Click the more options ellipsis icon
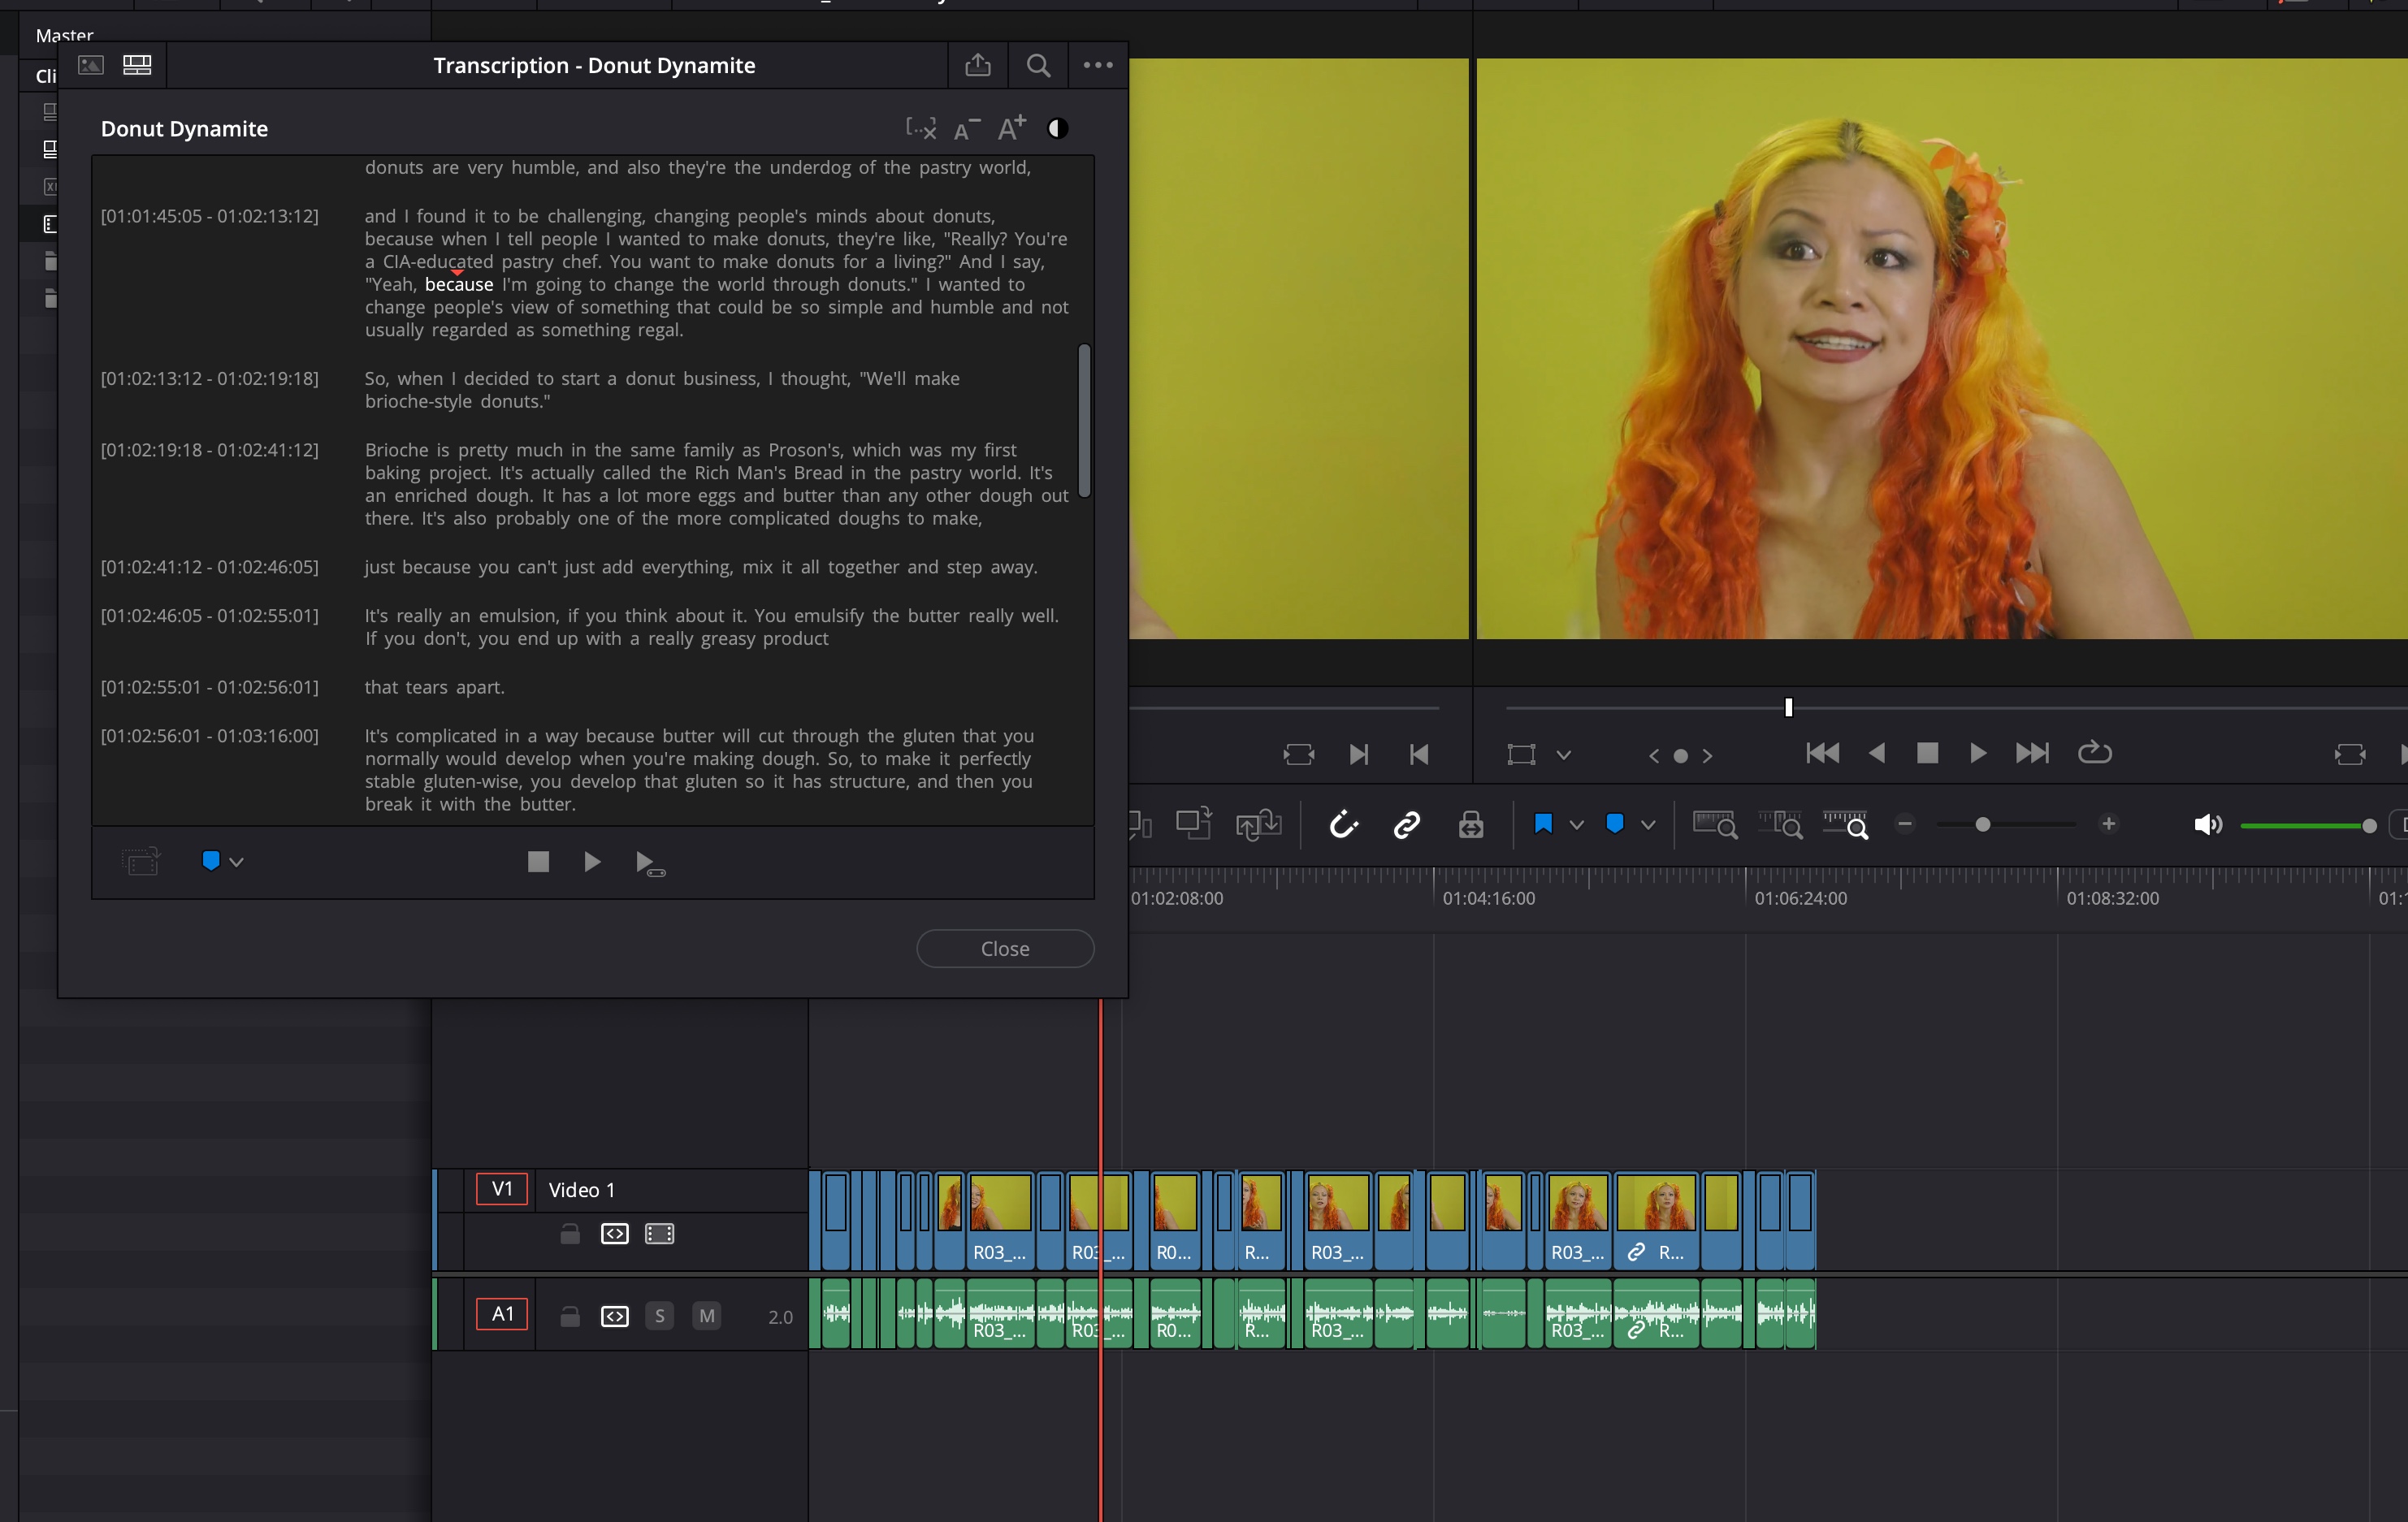The image size is (2408, 1522). [x=1096, y=65]
